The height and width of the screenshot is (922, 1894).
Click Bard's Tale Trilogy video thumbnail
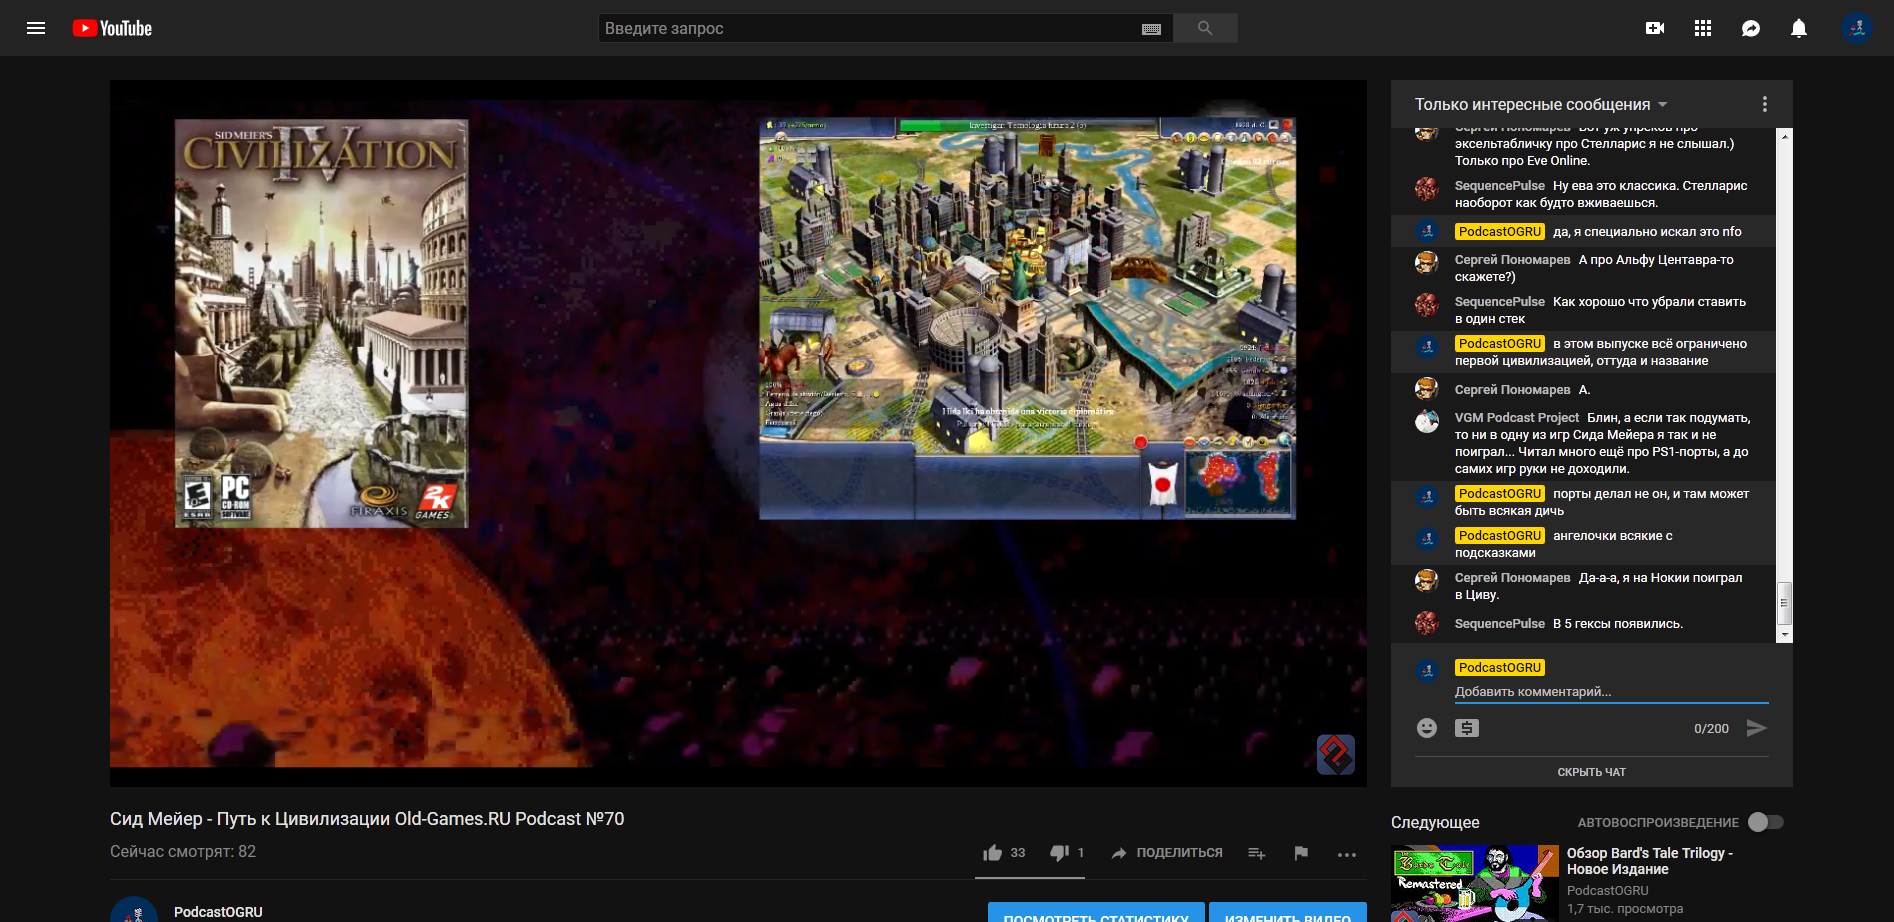pyautogui.click(x=1475, y=884)
